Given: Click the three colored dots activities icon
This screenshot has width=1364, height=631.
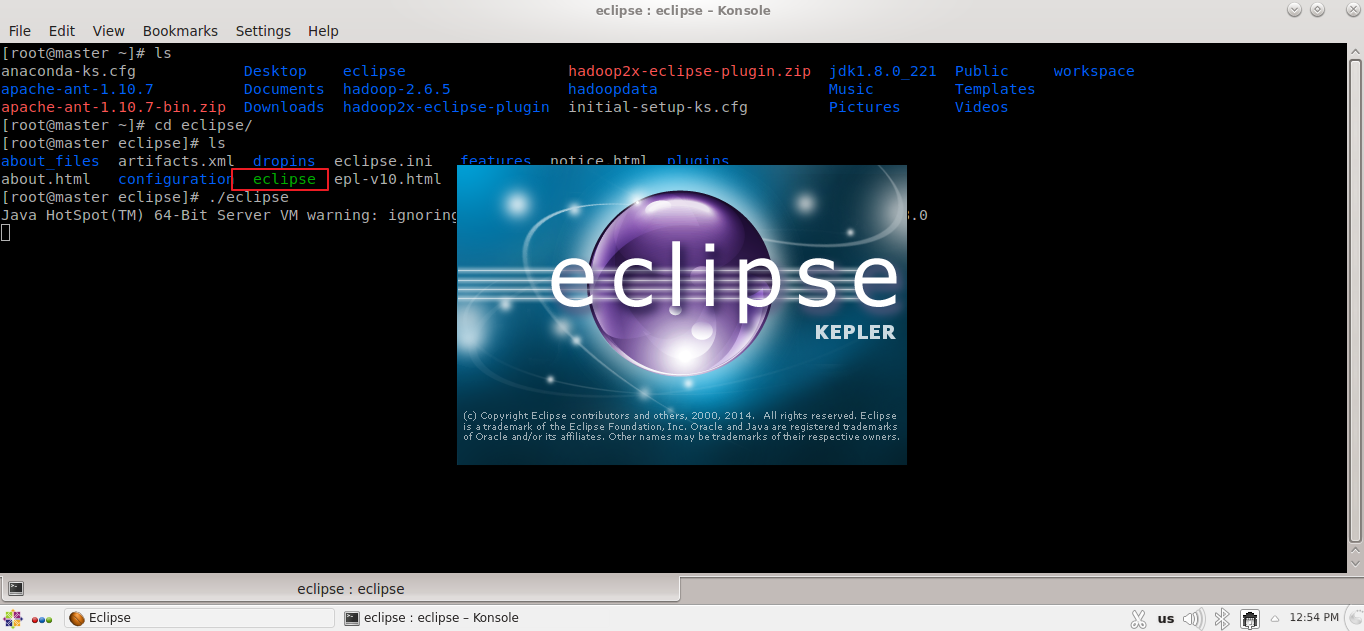Looking at the screenshot, I should point(42,618).
